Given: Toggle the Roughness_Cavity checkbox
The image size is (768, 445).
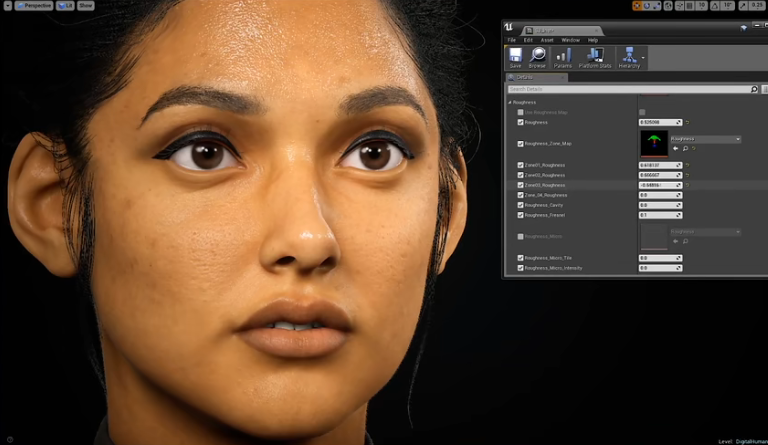Looking at the screenshot, I should tap(520, 205).
